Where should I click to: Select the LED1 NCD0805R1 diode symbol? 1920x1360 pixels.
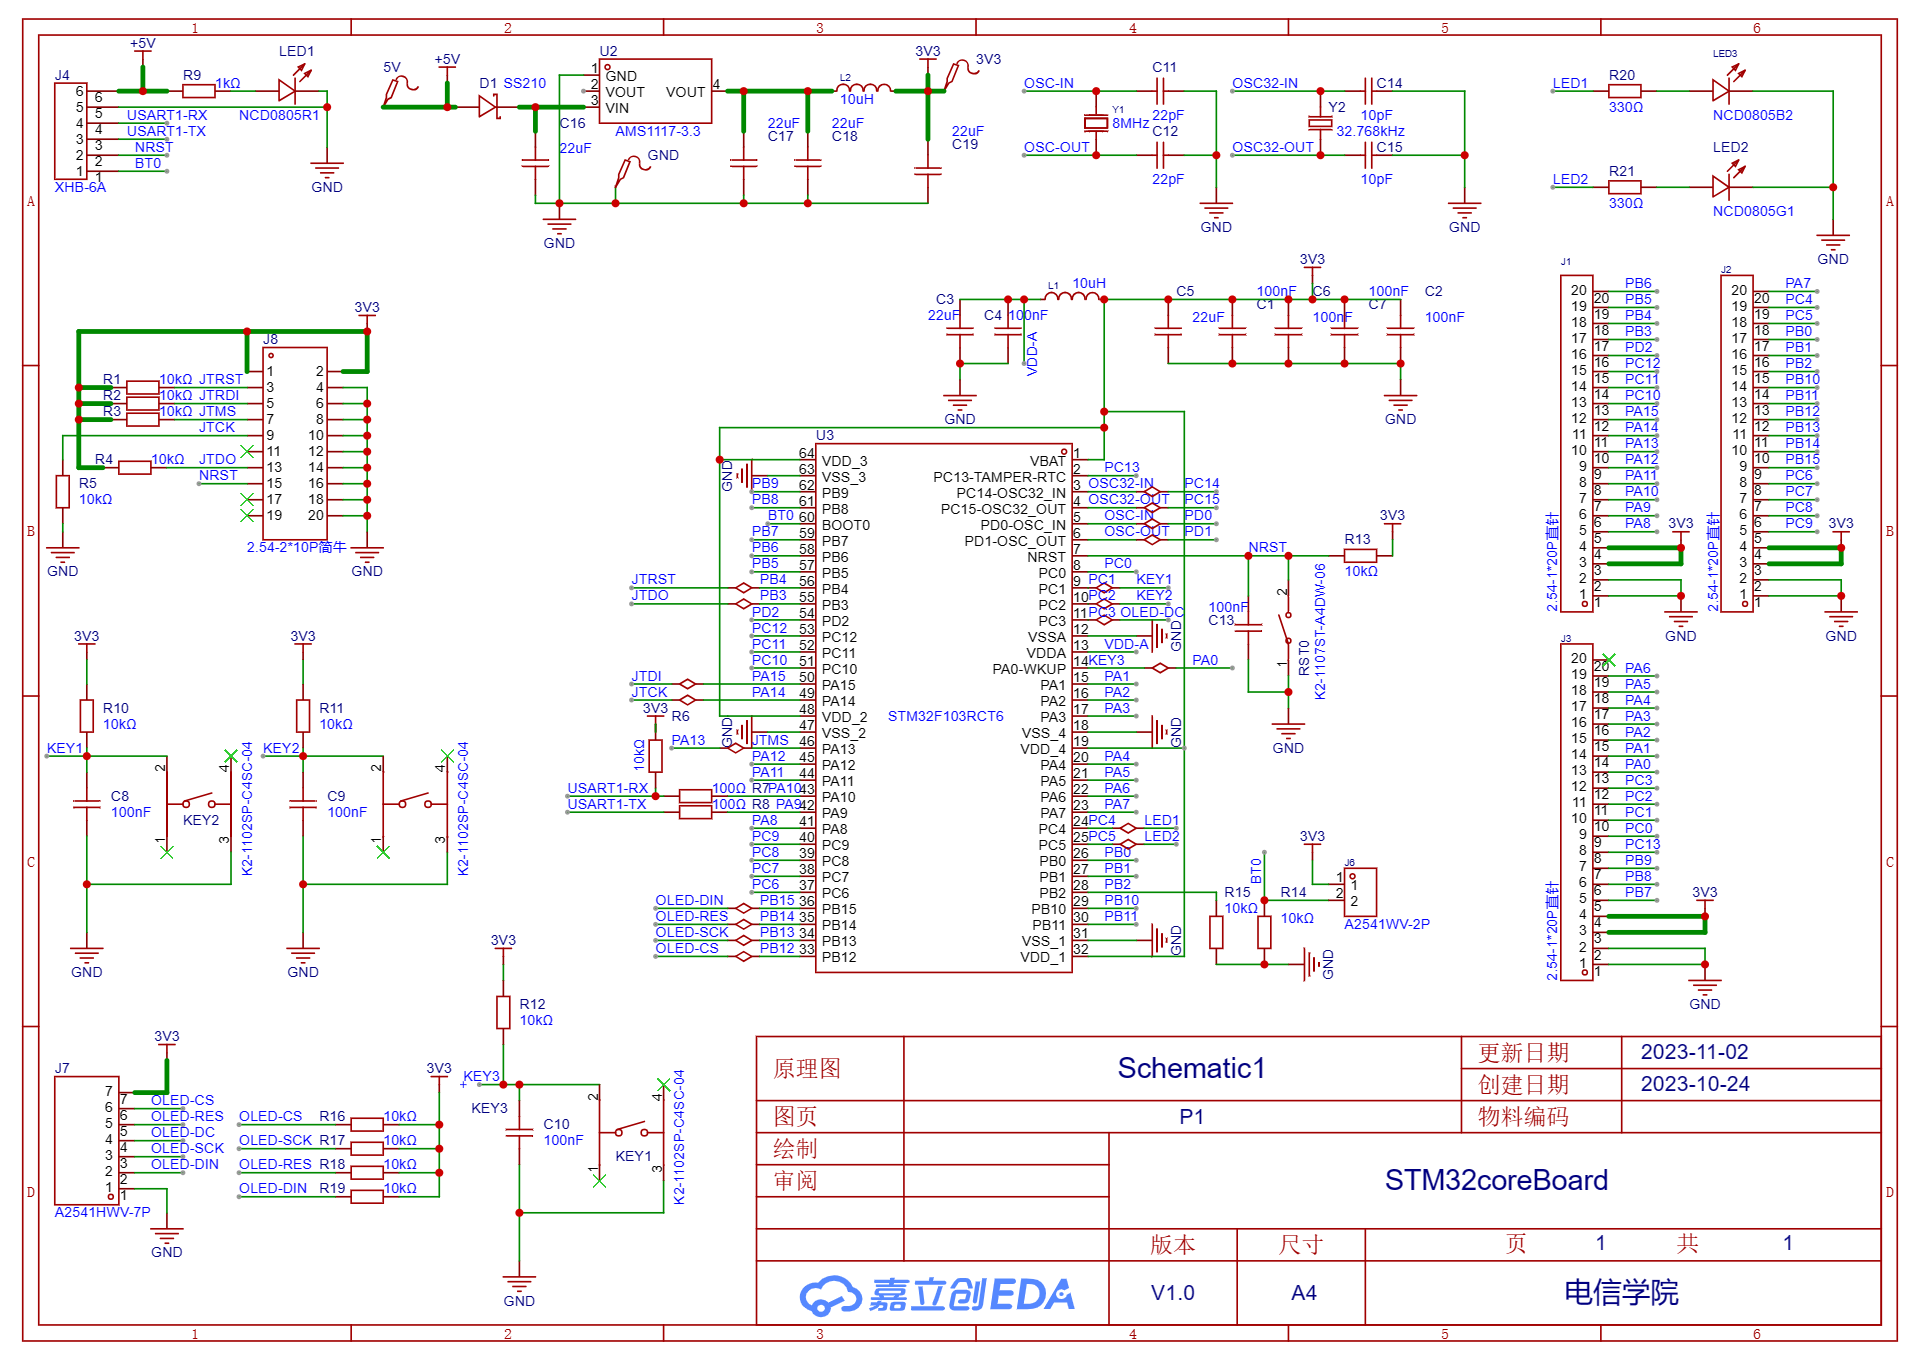[x=289, y=90]
